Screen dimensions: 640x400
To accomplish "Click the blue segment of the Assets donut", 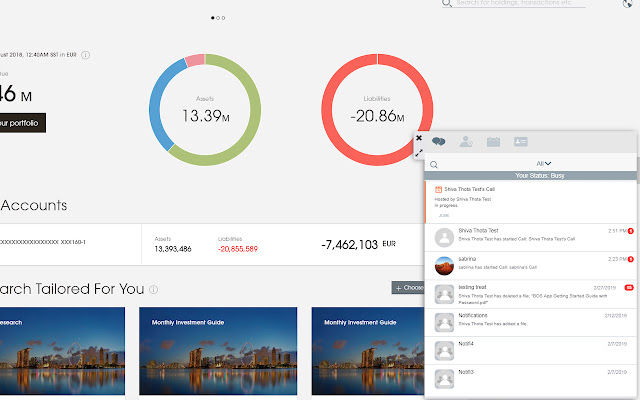I will point(160,108).
